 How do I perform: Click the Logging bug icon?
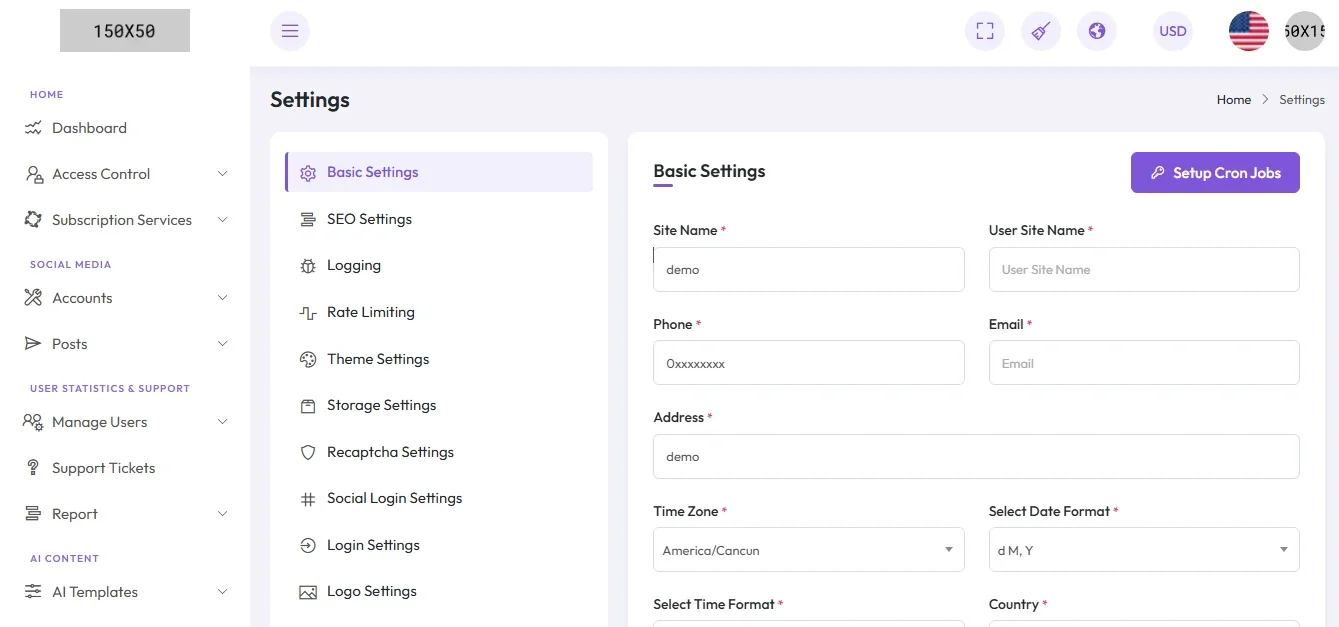[308, 266]
